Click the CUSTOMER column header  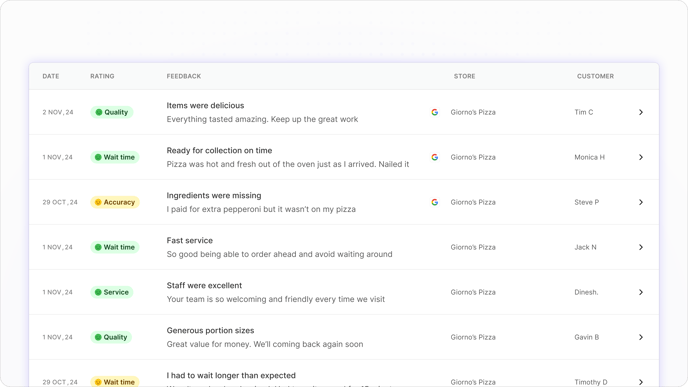(x=595, y=76)
